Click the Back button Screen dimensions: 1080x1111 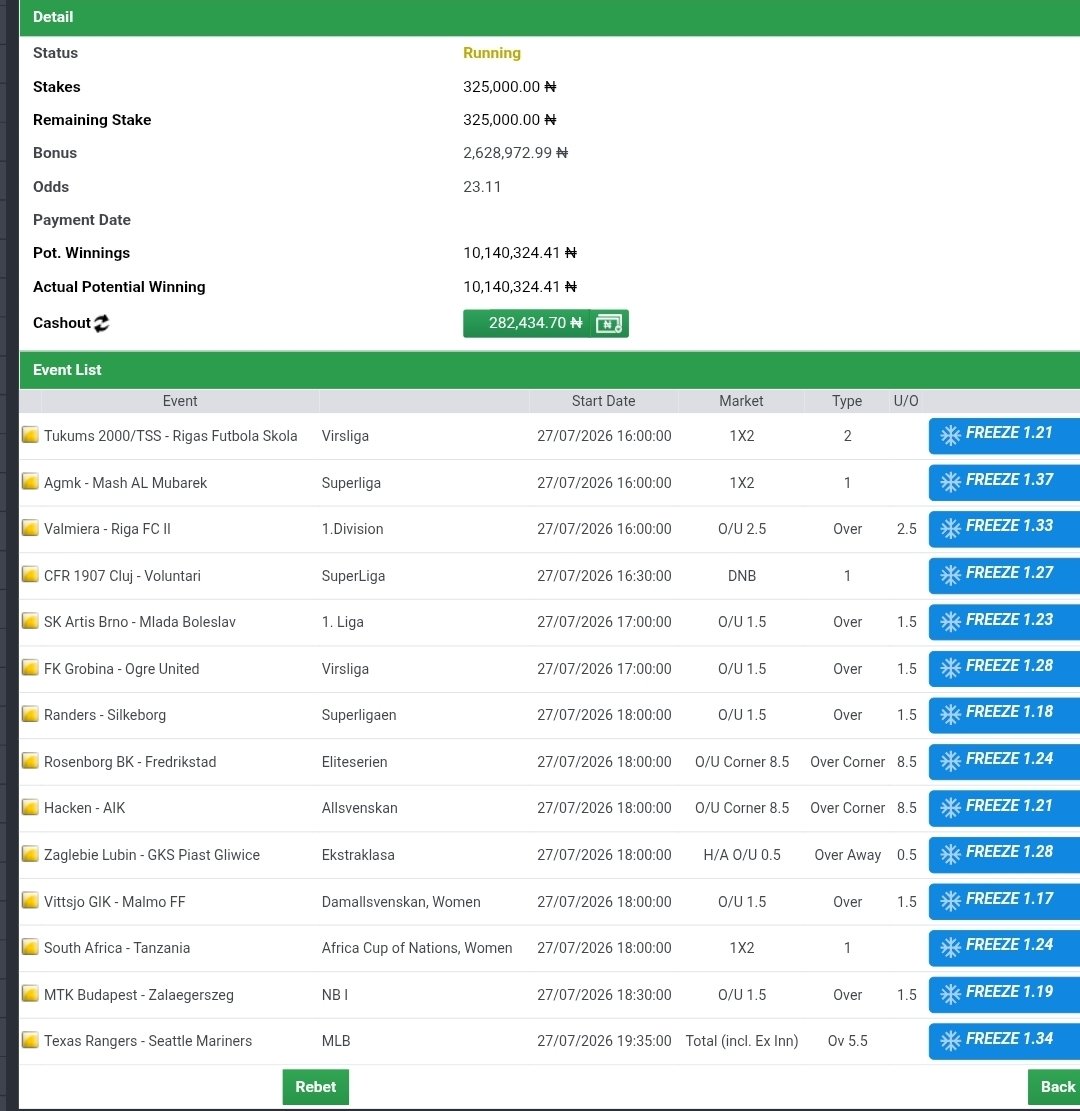point(1056,1087)
